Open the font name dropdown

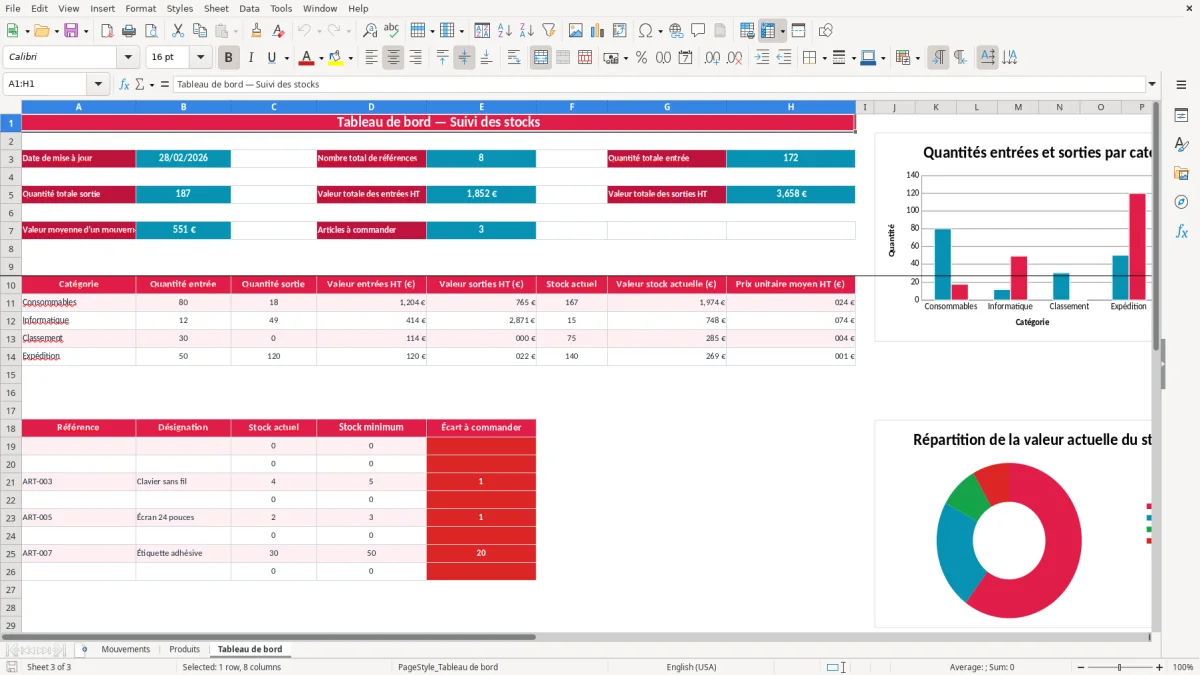(127, 58)
